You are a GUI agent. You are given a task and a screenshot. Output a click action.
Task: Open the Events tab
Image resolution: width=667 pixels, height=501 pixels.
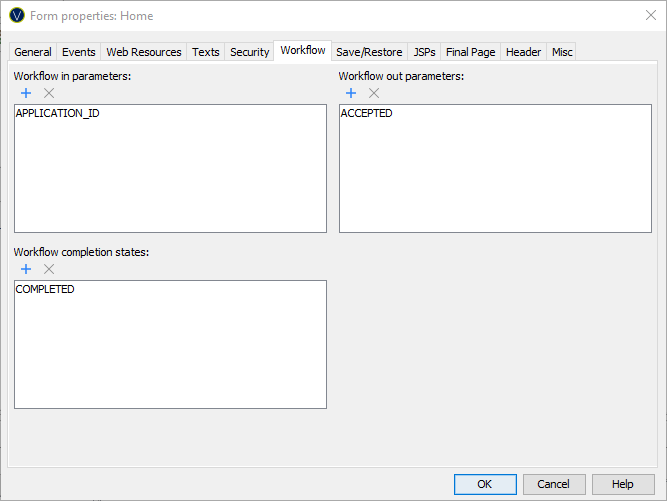tap(79, 52)
